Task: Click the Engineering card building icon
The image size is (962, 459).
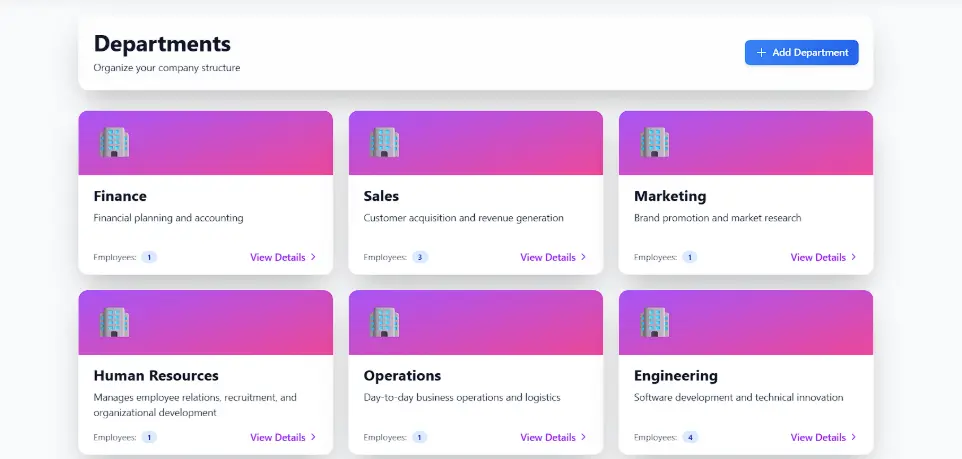Action: click(654, 322)
